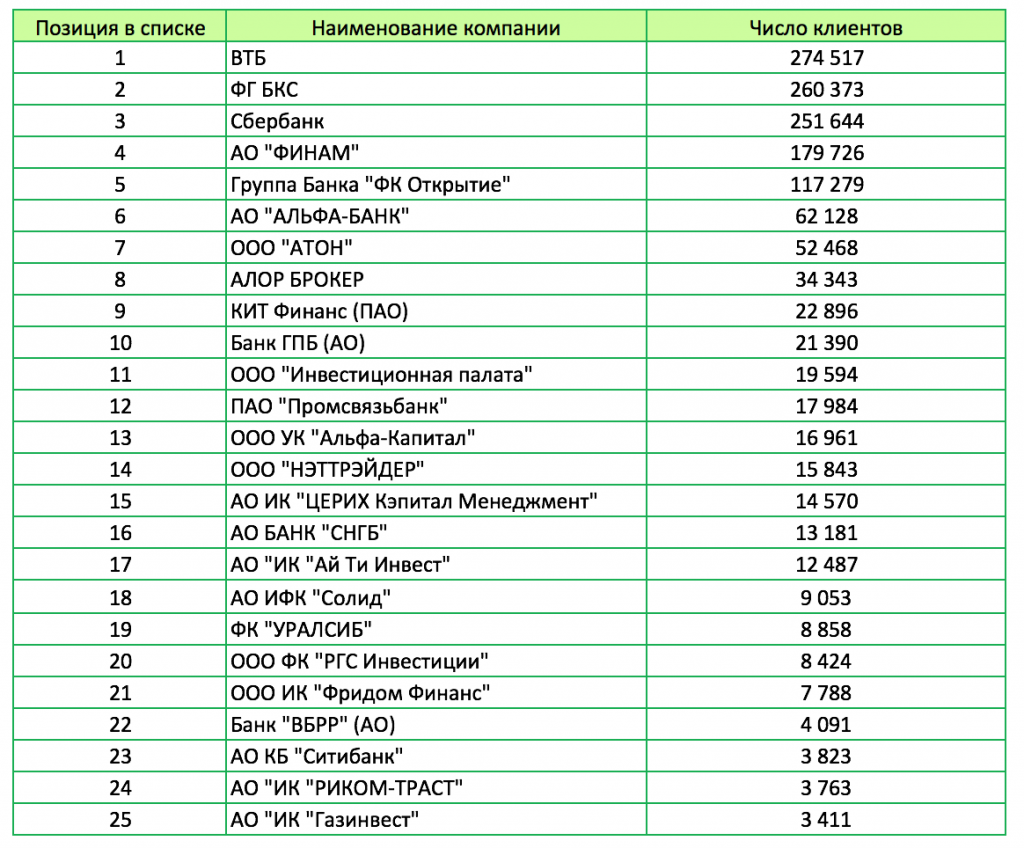Click the client count 12 487
Image resolution: width=1024 pixels, height=848 pixels.
[827, 564]
